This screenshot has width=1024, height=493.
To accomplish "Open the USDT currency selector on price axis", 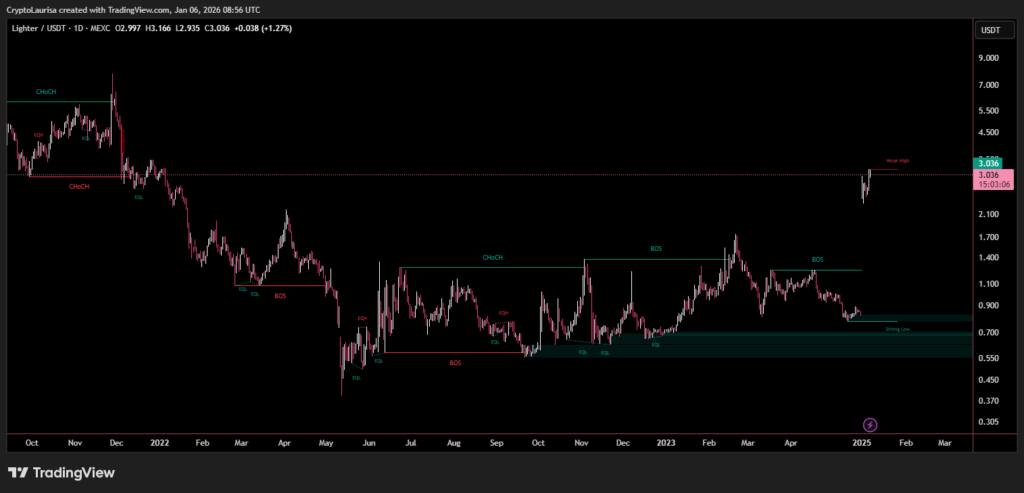I will pos(990,30).
